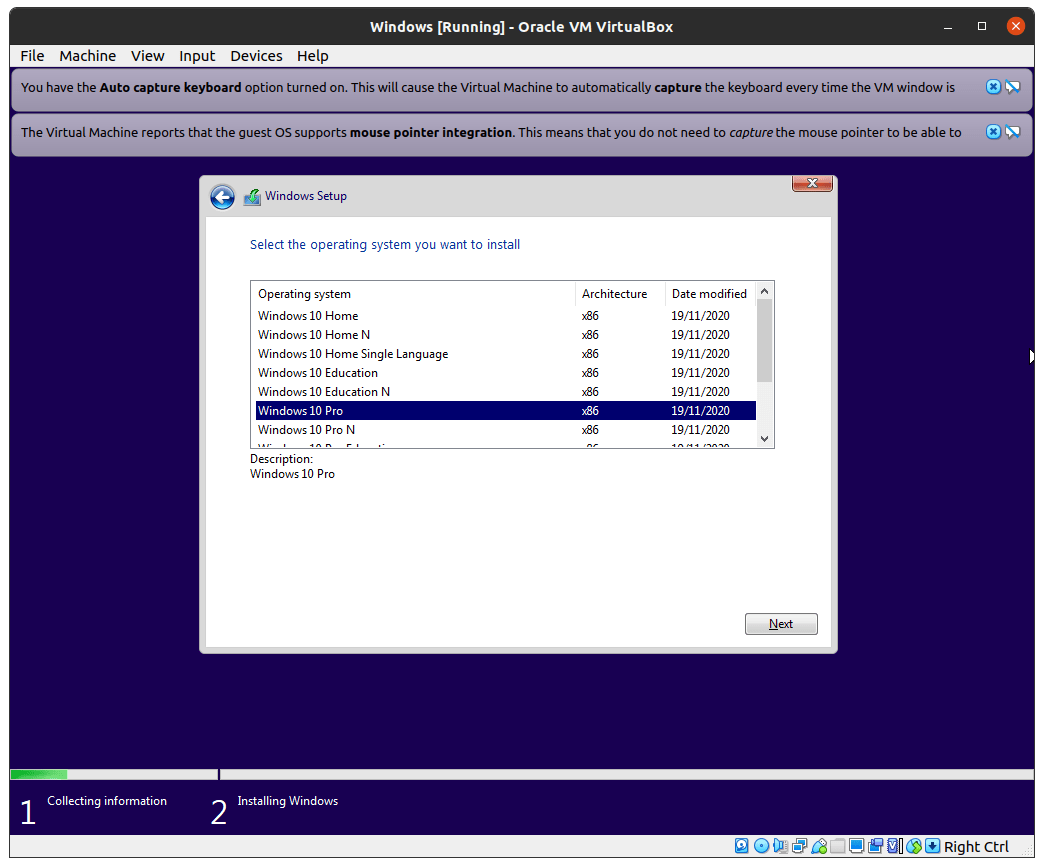This screenshot has width=1044, height=867.
Task: Click the hard disk activity status icon
Action: click(742, 846)
